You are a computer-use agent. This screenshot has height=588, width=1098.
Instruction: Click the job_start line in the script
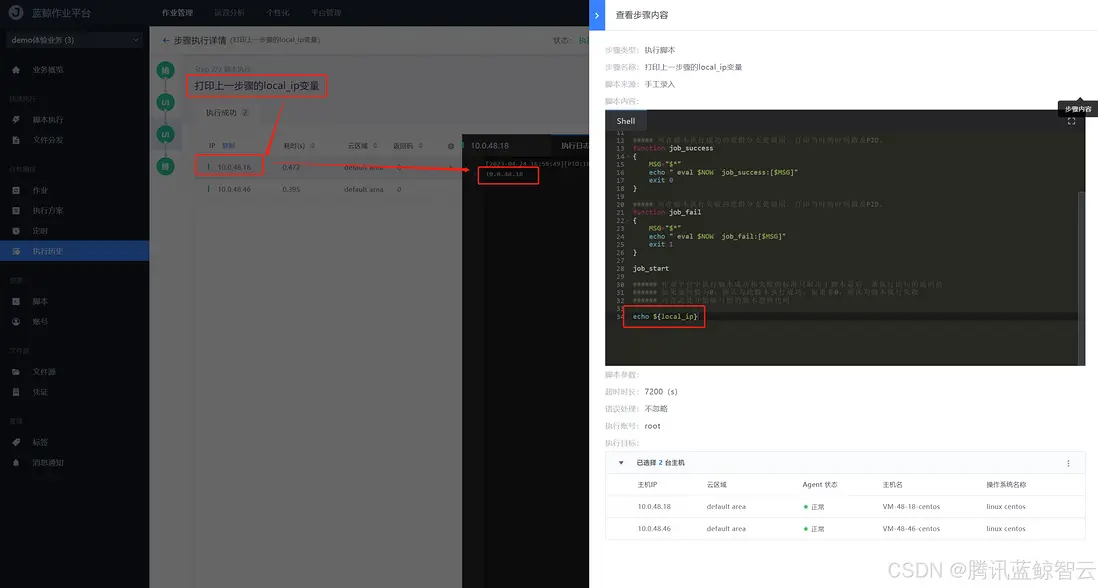(x=651, y=269)
